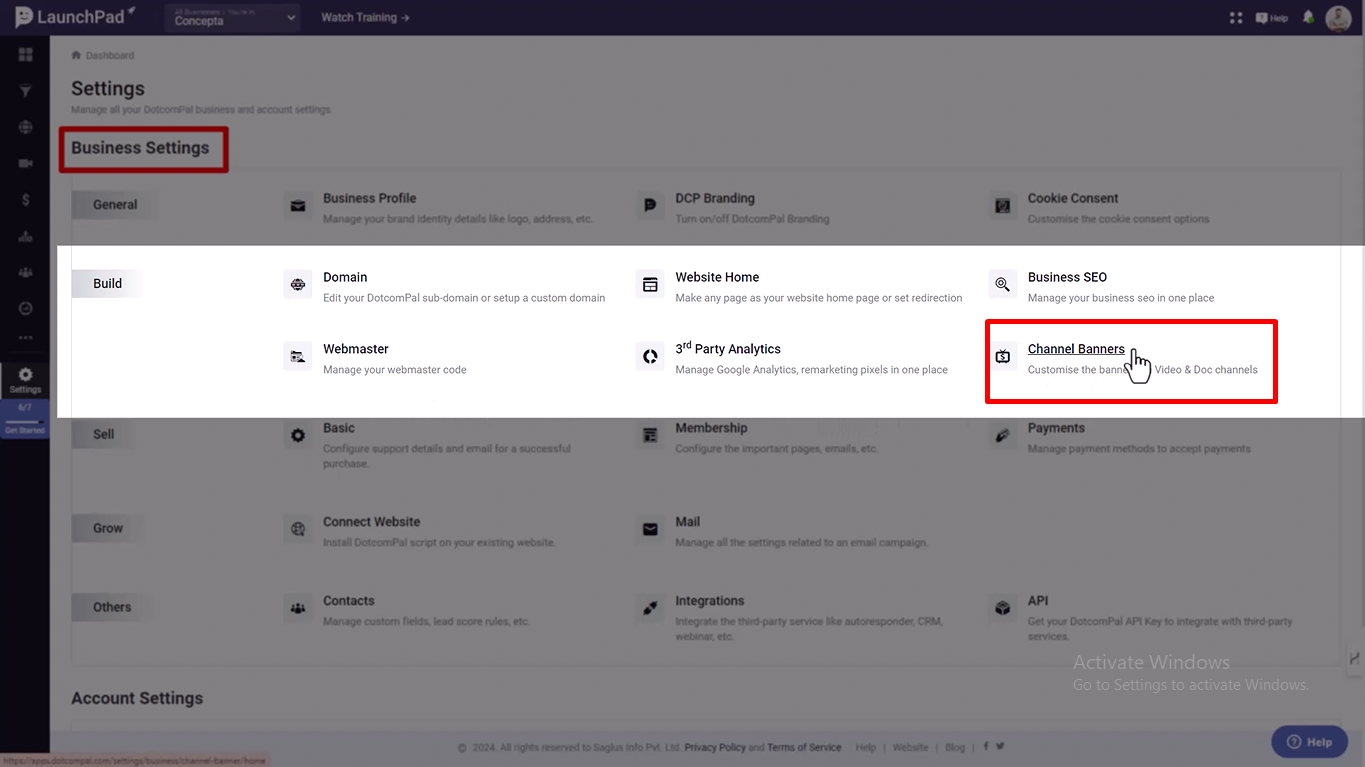Select the clock icon in left sidebar
This screenshot has width=1365, height=767.
point(25,308)
